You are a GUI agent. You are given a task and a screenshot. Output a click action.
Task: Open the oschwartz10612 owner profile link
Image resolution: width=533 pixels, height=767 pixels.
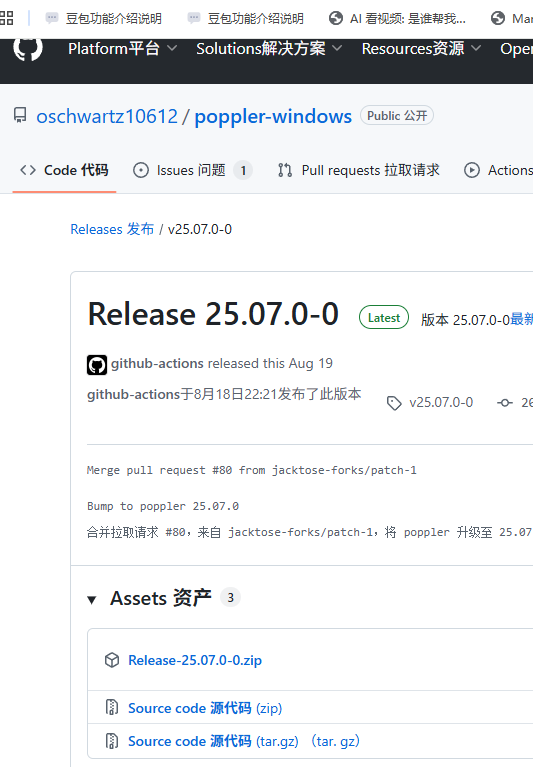click(x=107, y=116)
